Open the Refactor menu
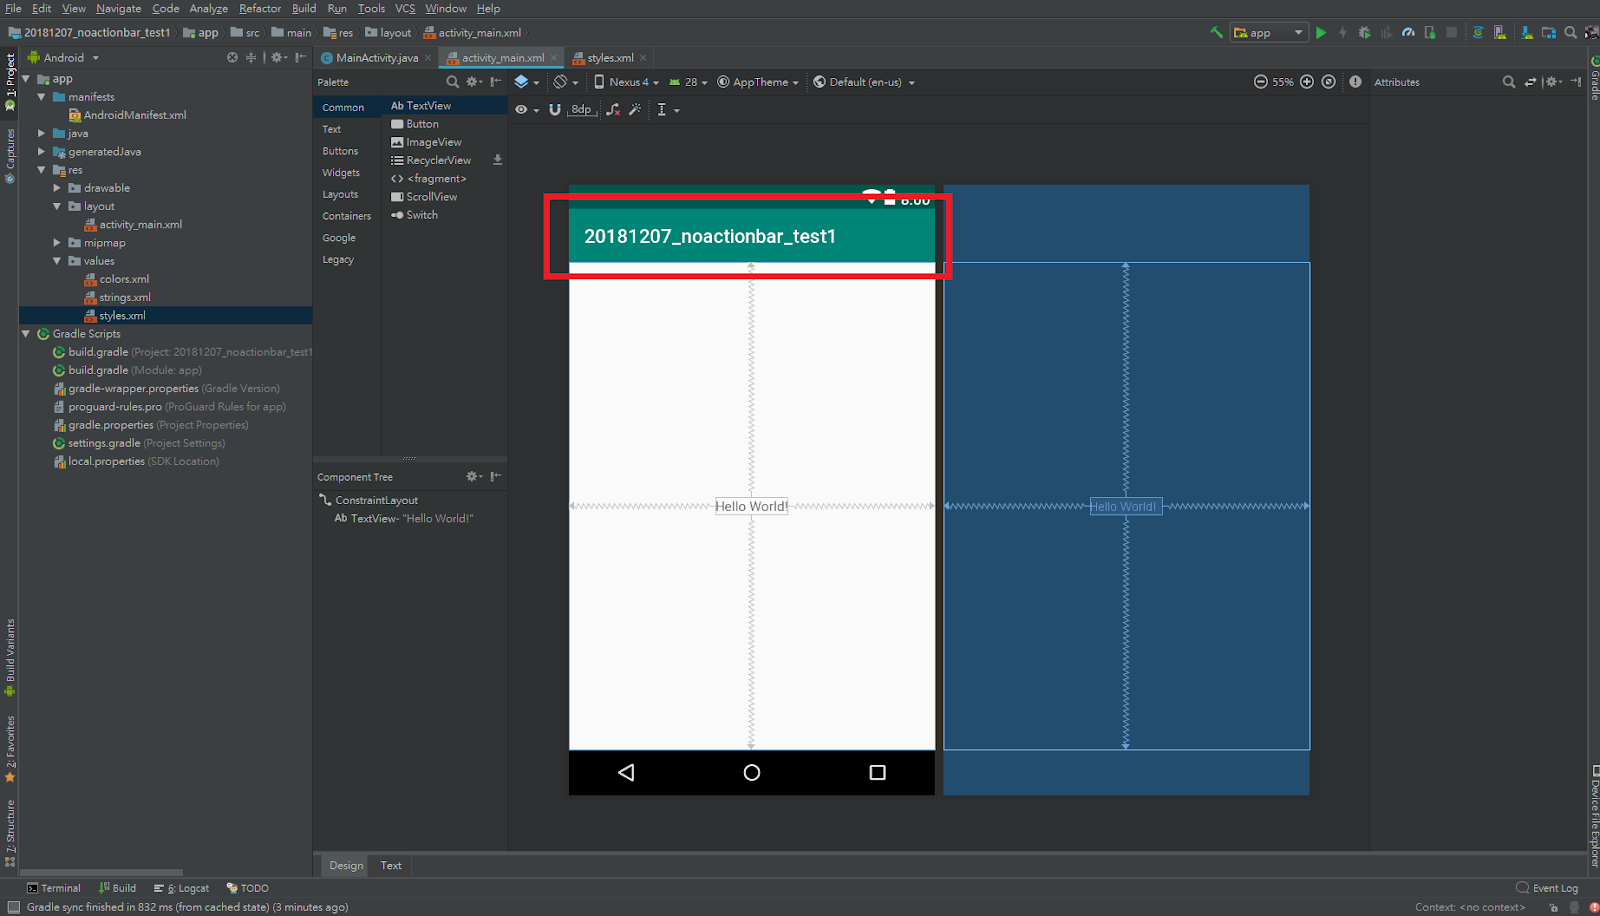The height and width of the screenshot is (916, 1600). 260,8
